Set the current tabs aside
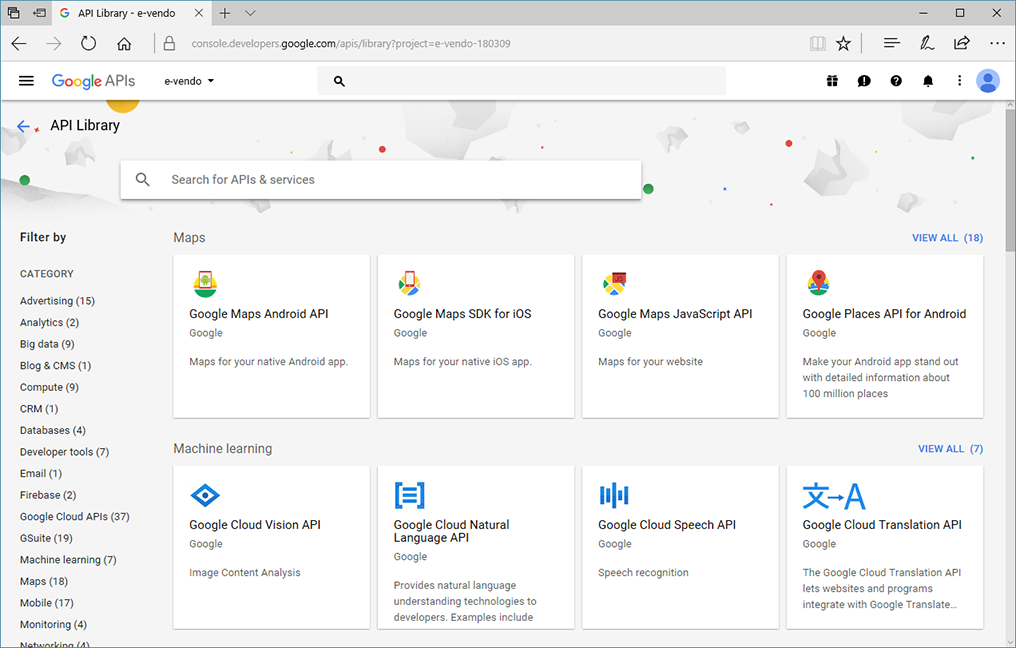This screenshot has height=648, width=1016. (x=40, y=13)
